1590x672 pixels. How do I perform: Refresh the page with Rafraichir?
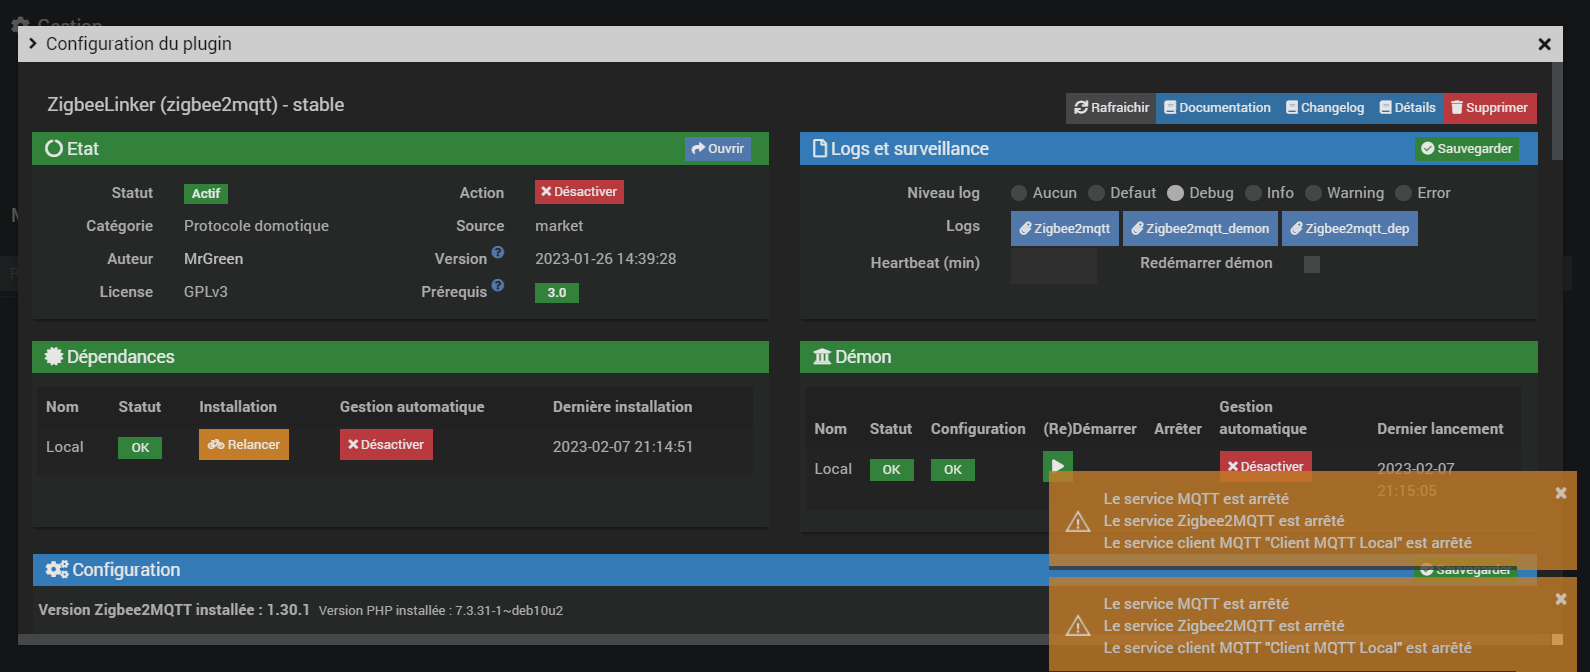1111,108
